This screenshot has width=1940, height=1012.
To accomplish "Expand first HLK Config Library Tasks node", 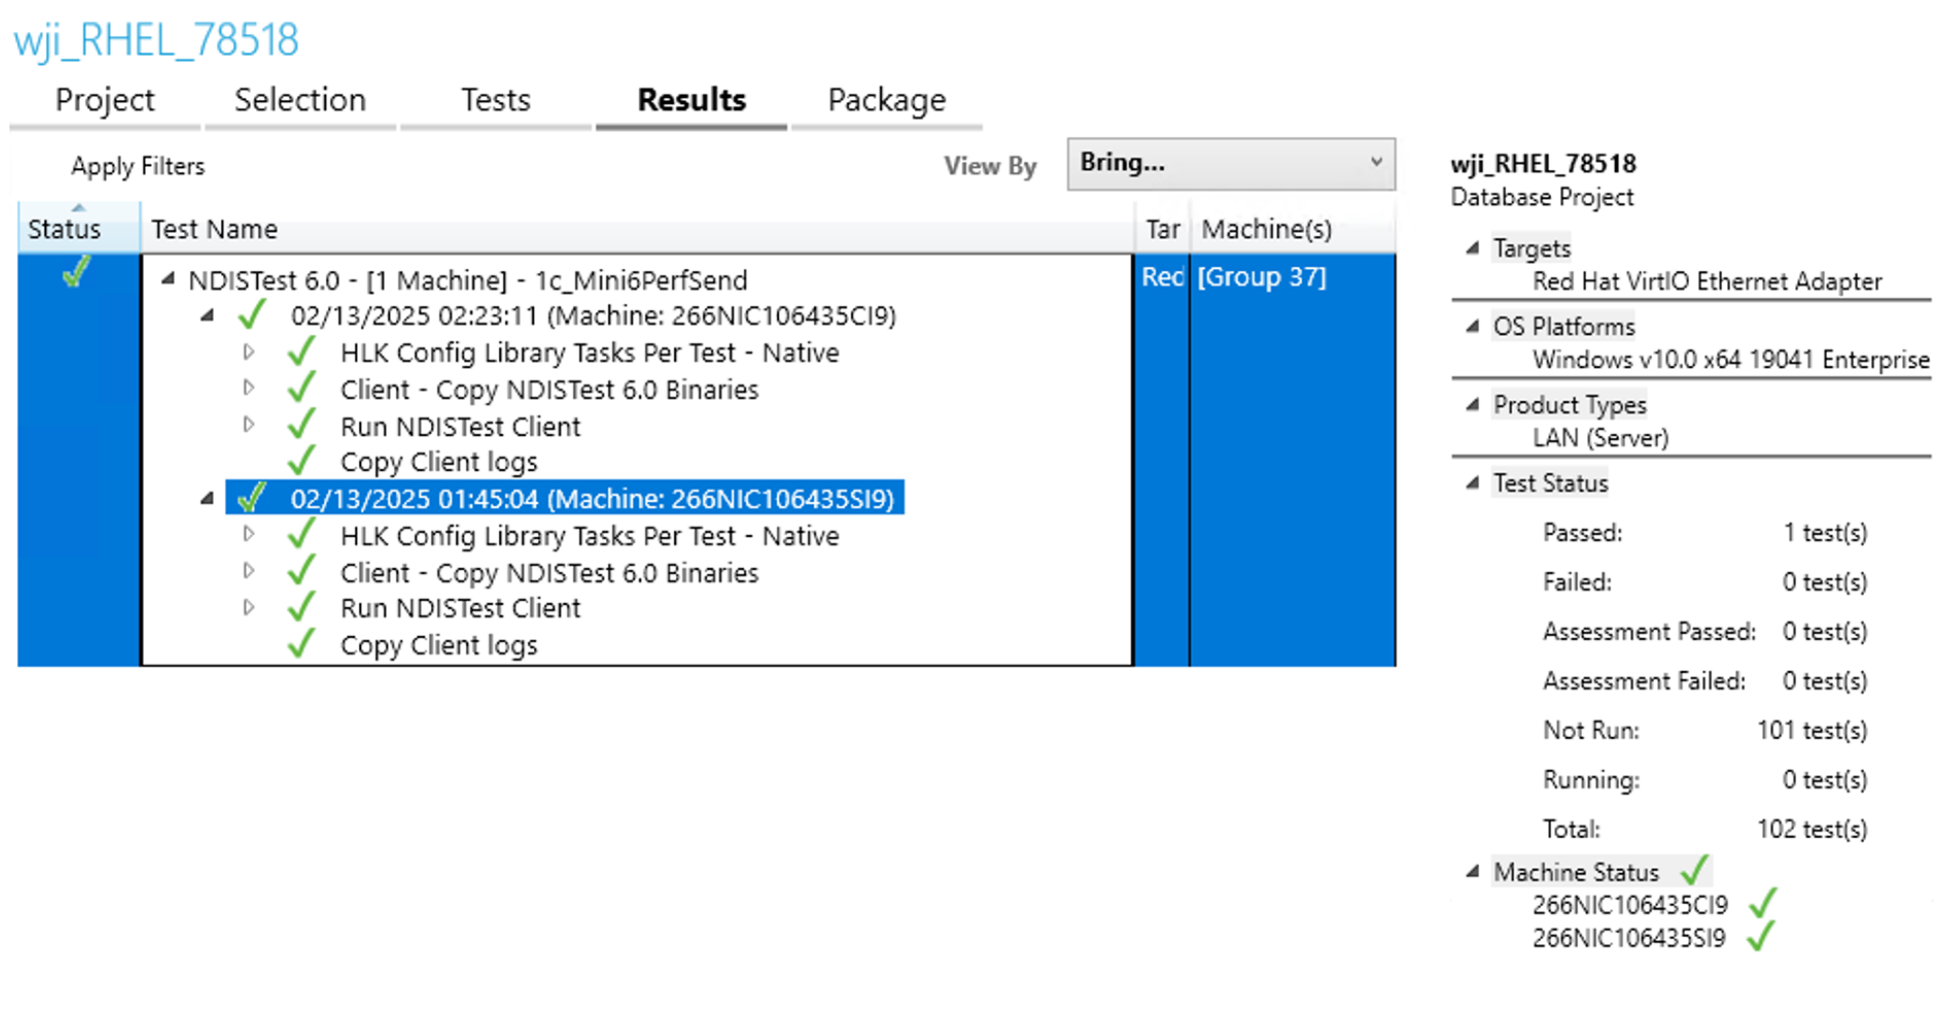I will pyautogui.click(x=249, y=352).
